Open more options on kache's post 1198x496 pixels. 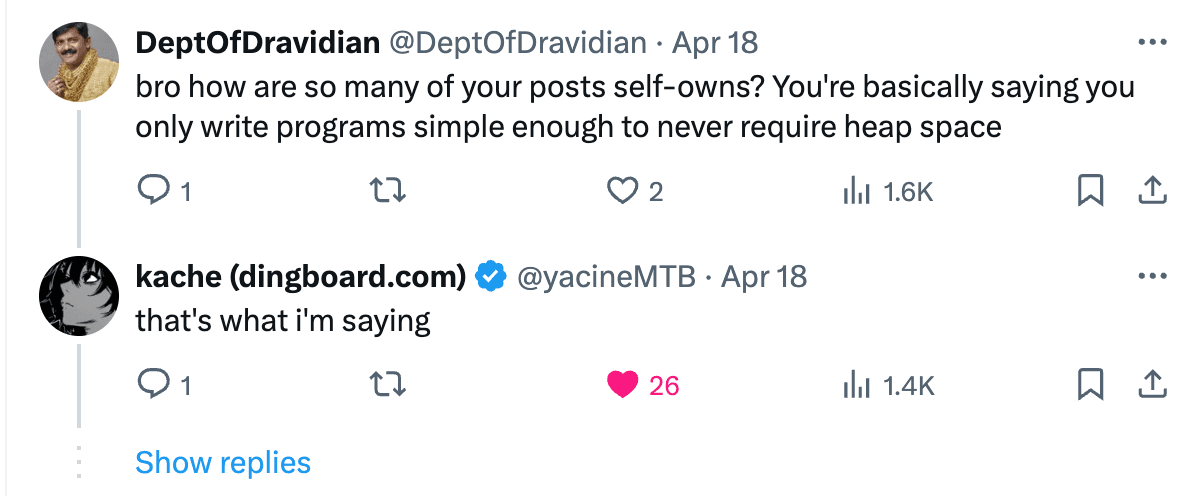click(1153, 276)
